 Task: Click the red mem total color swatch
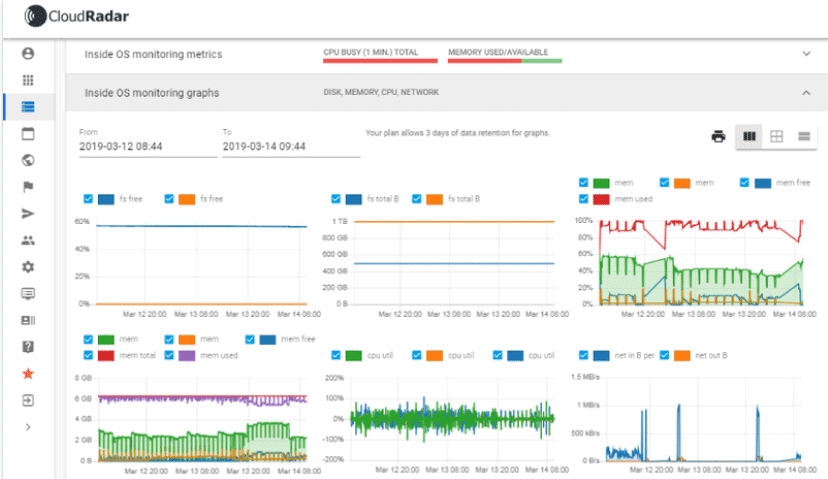tap(106, 355)
